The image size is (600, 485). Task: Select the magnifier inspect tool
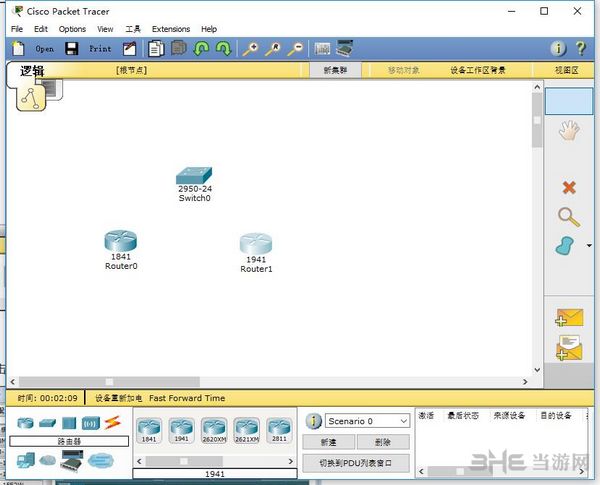click(x=569, y=217)
